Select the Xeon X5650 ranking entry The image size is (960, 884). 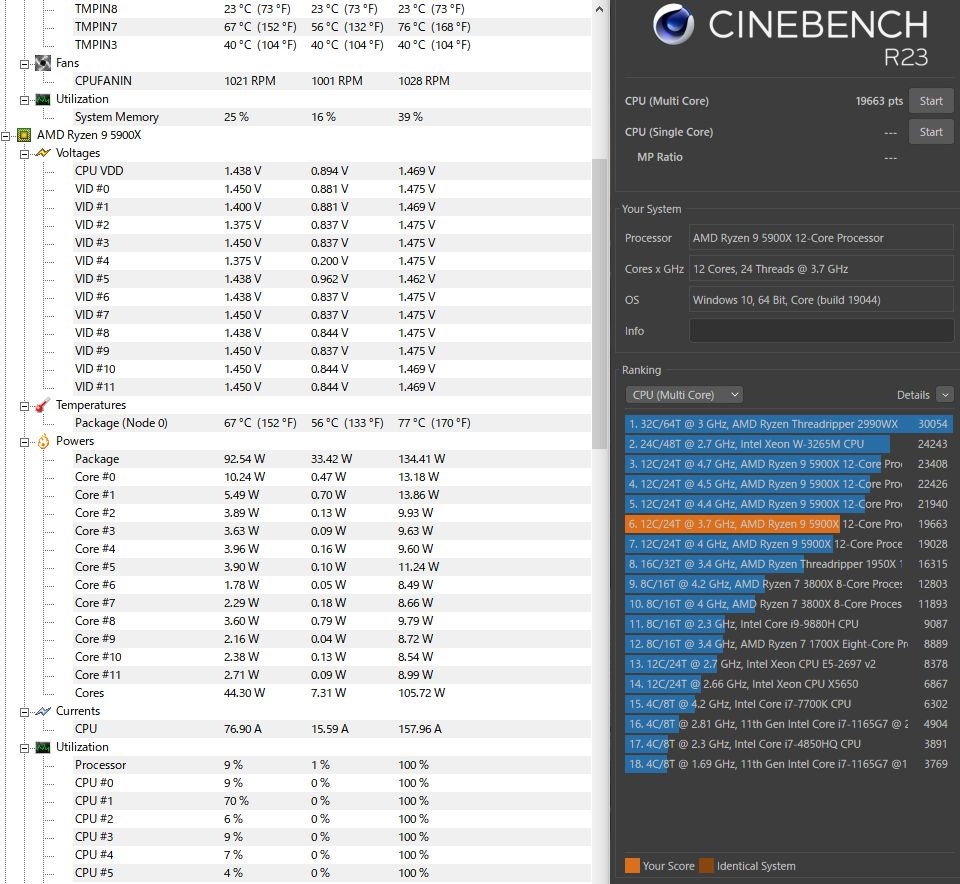(x=789, y=684)
